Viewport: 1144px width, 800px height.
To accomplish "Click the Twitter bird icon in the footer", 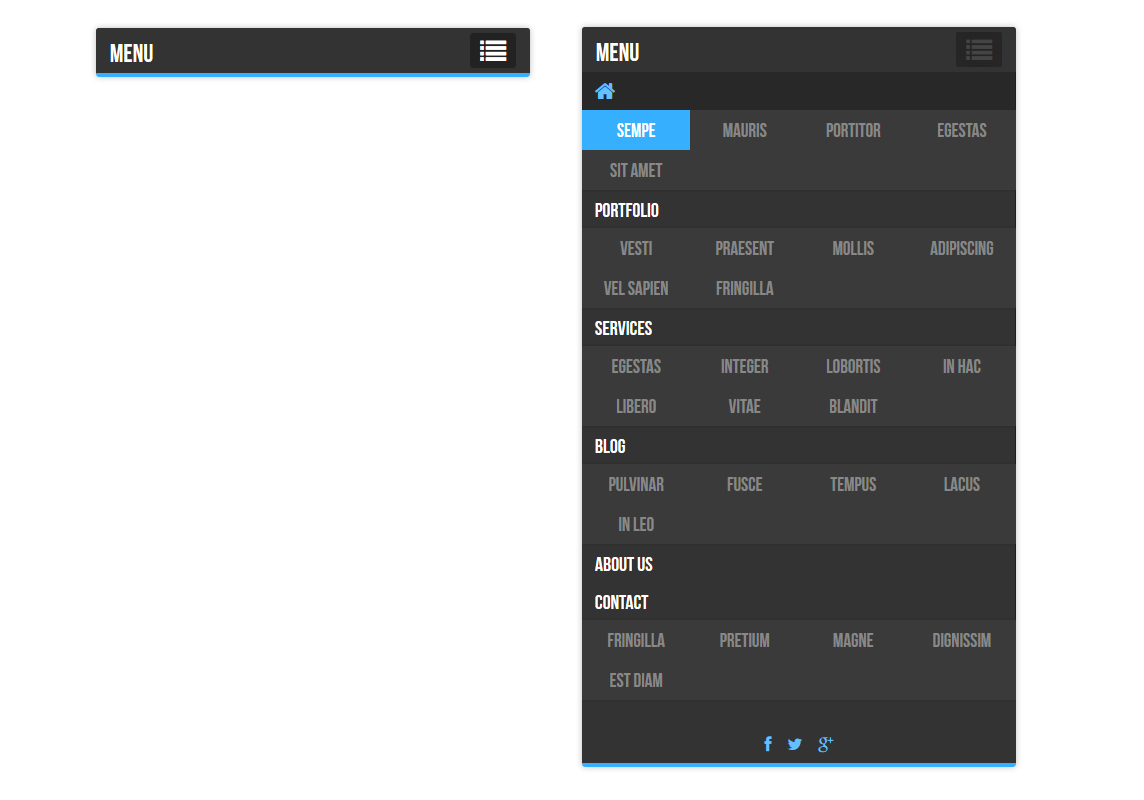I will (x=794, y=744).
